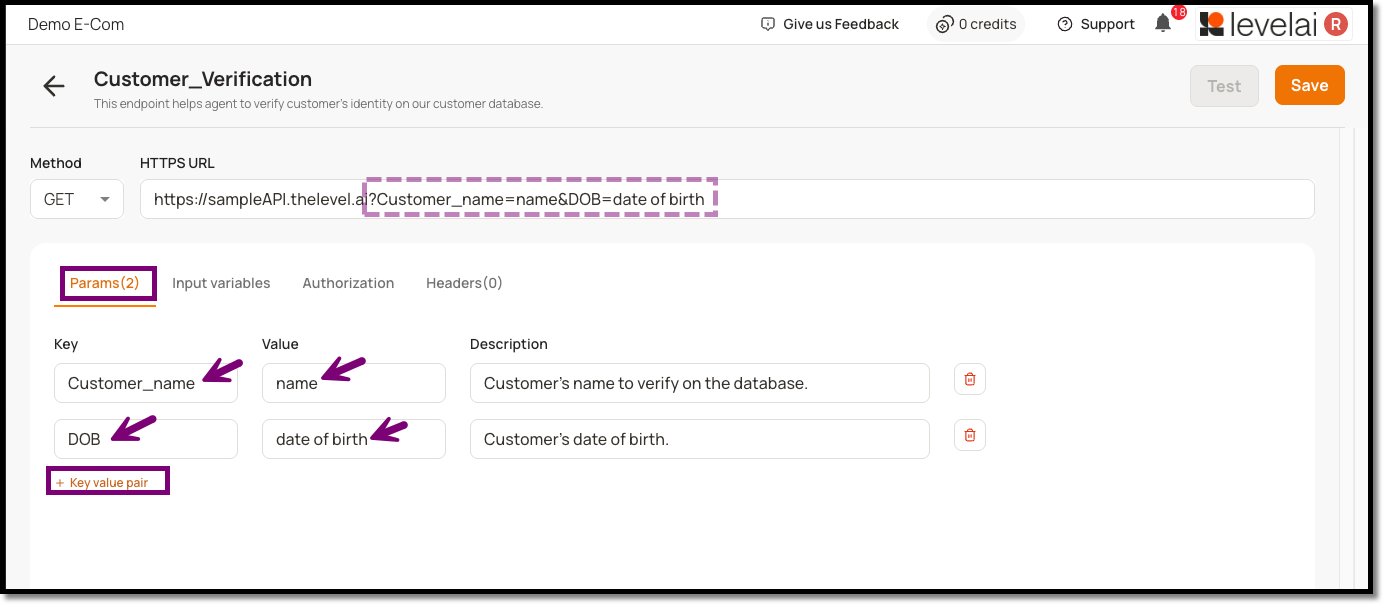Screen dimensions: 1383x604
Task: Edit the Customer_name key field
Action: click(x=146, y=383)
